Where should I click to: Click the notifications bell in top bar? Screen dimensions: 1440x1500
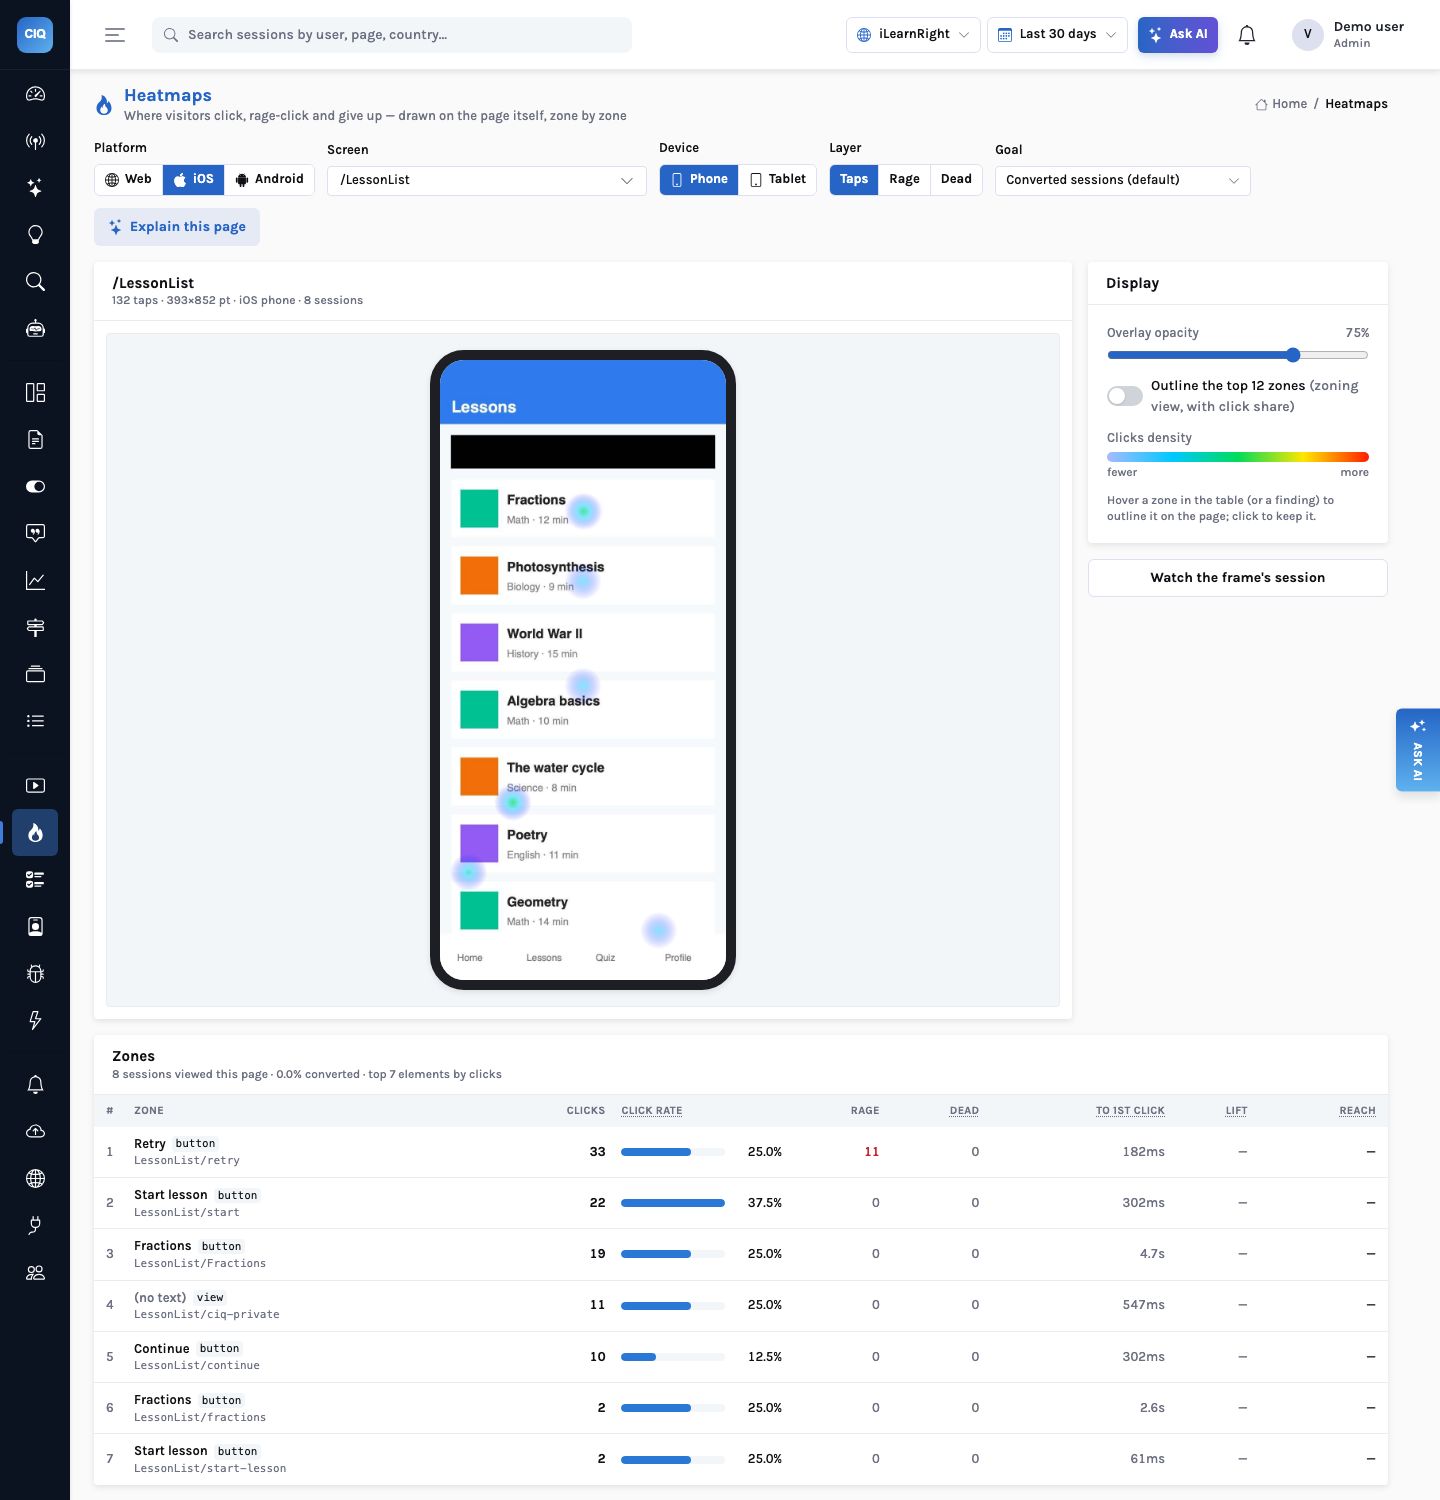click(x=1247, y=35)
